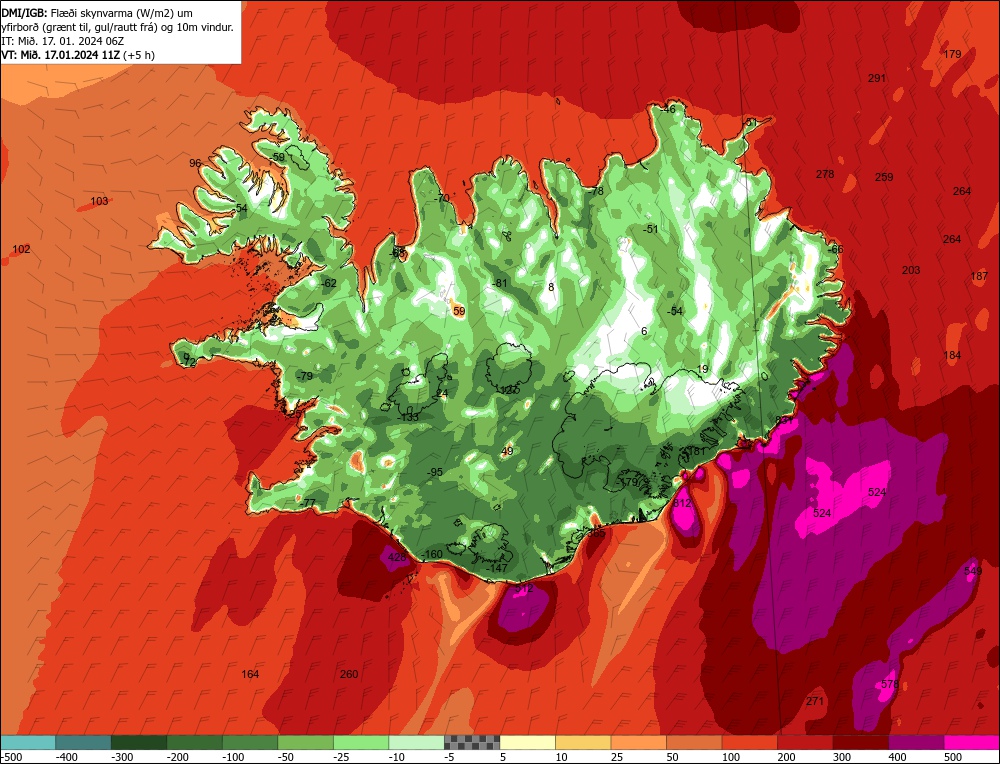Click the red 200 to 300 legend swatch
Image resolution: width=1000 pixels, height=764 pixels.
pos(805,742)
